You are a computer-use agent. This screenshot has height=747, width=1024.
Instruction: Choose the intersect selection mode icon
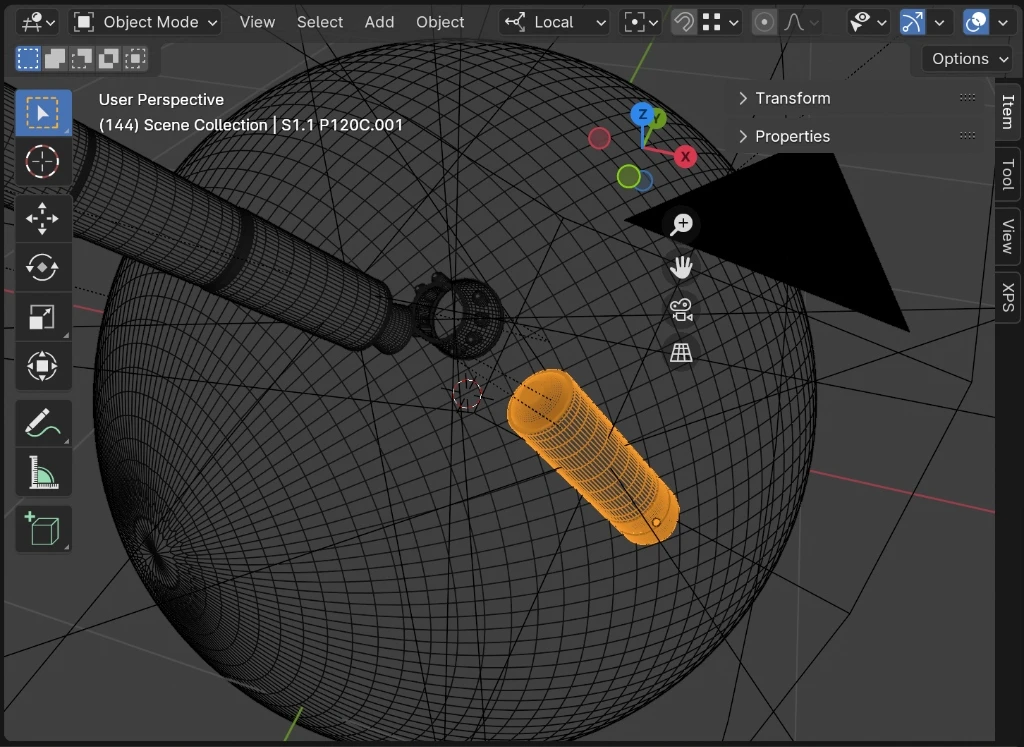coord(135,59)
